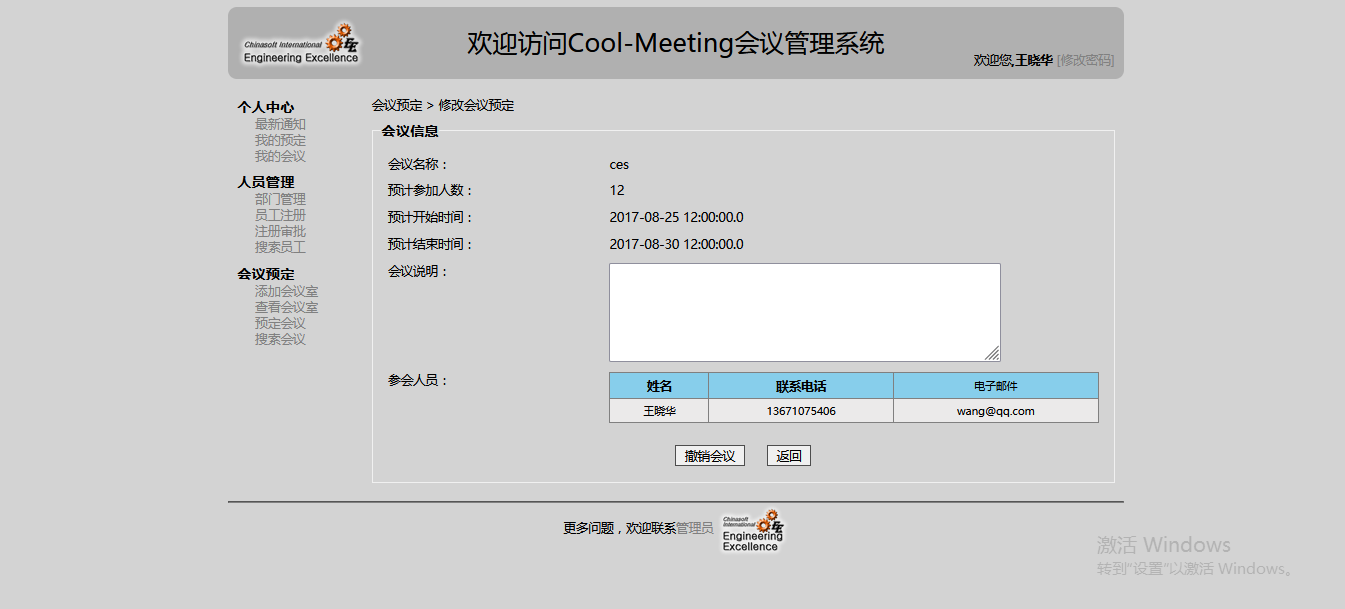The image size is (1345, 609).
Task: Click the attendee name 王晓华 table cell
Action: [659, 411]
